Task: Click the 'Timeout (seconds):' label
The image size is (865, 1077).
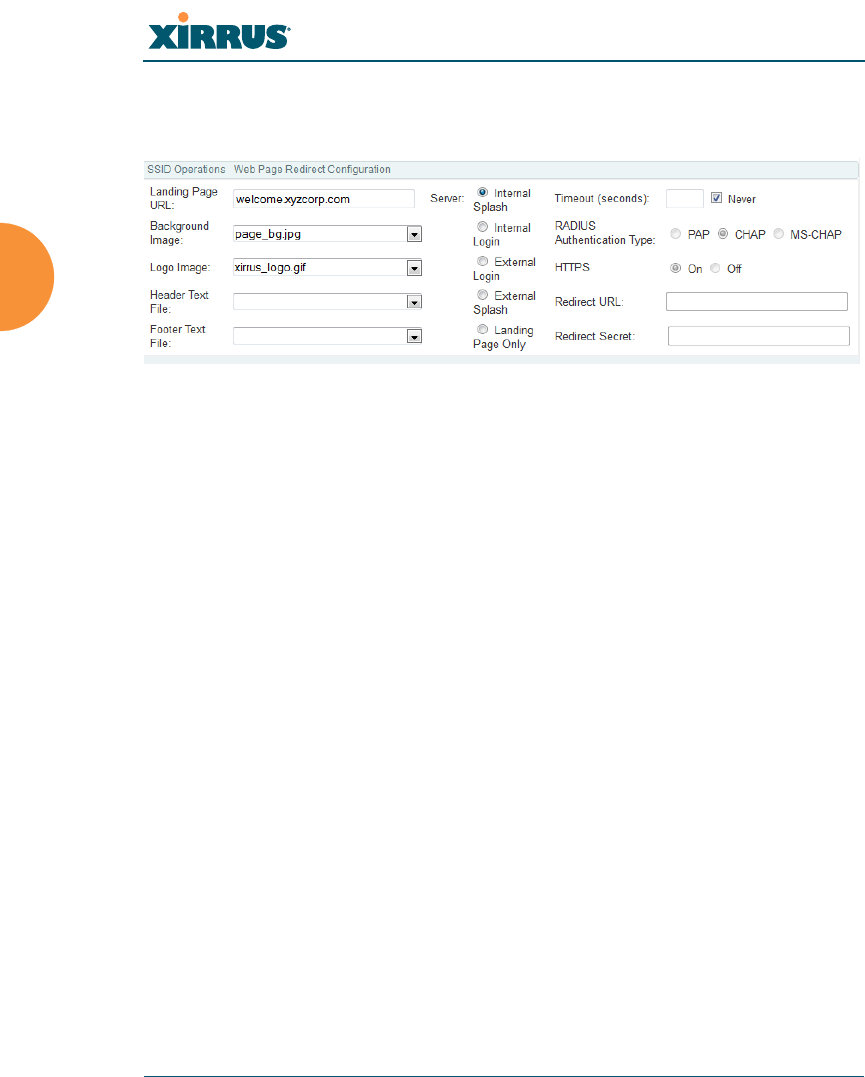Action: (x=602, y=199)
